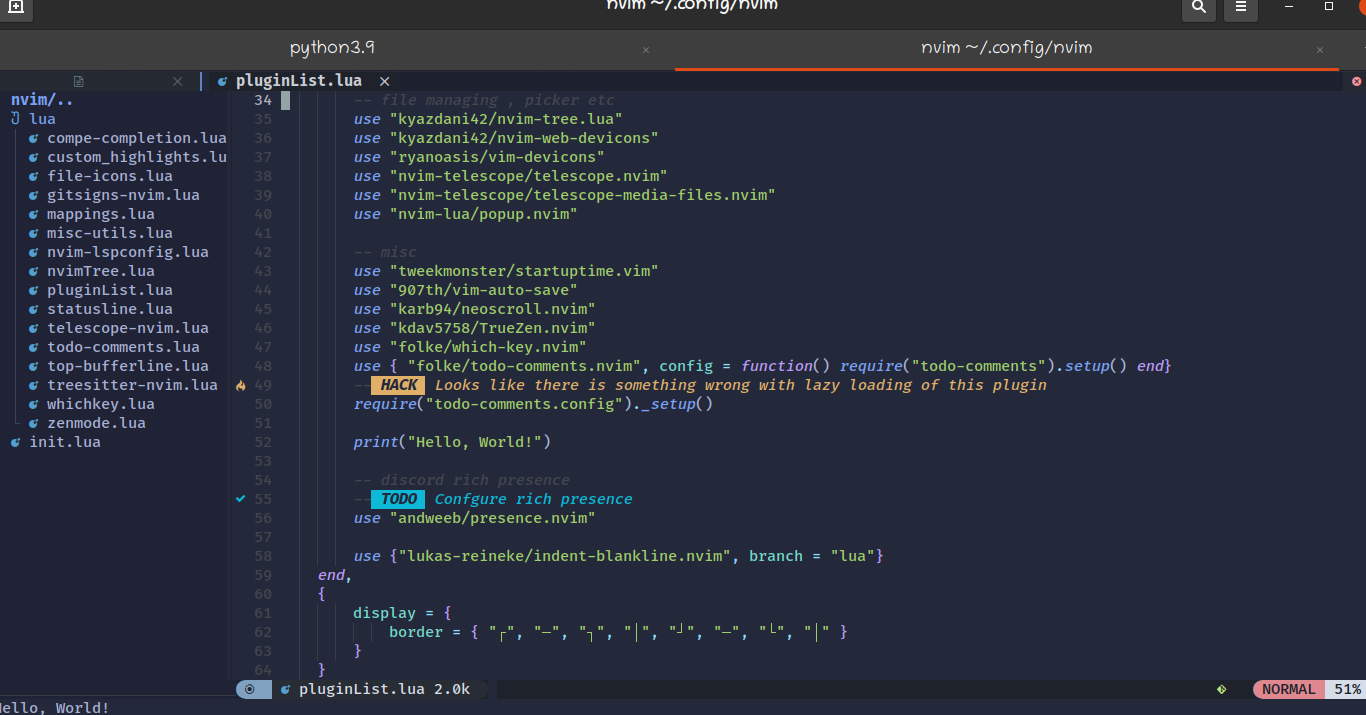
Task: Click the green diamond git icon in the statusline
Action: 1222,689
